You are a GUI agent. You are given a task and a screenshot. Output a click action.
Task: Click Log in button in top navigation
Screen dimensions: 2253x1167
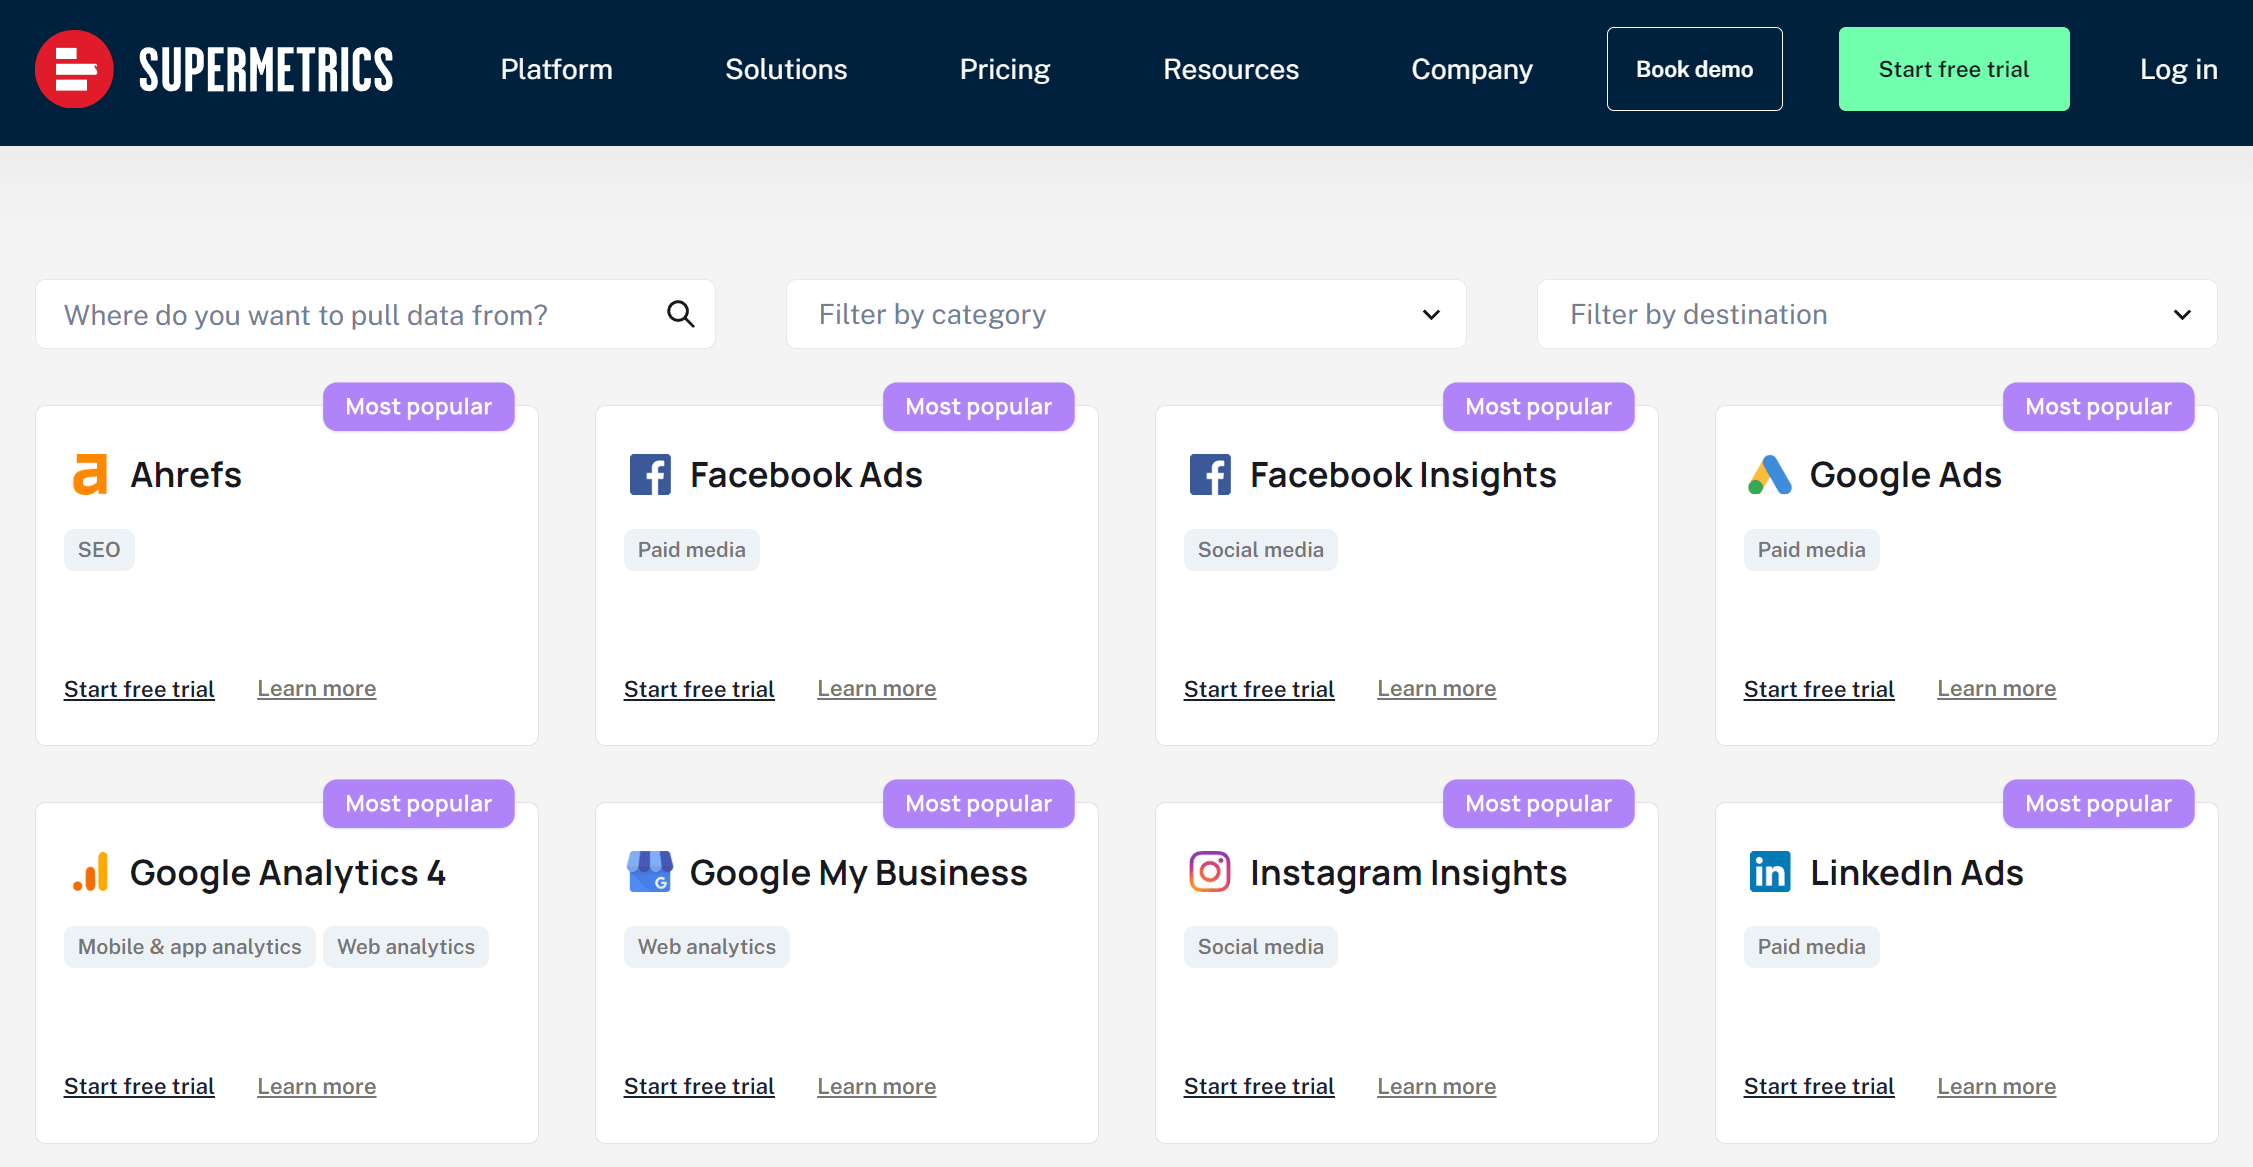click(2177, 67)
